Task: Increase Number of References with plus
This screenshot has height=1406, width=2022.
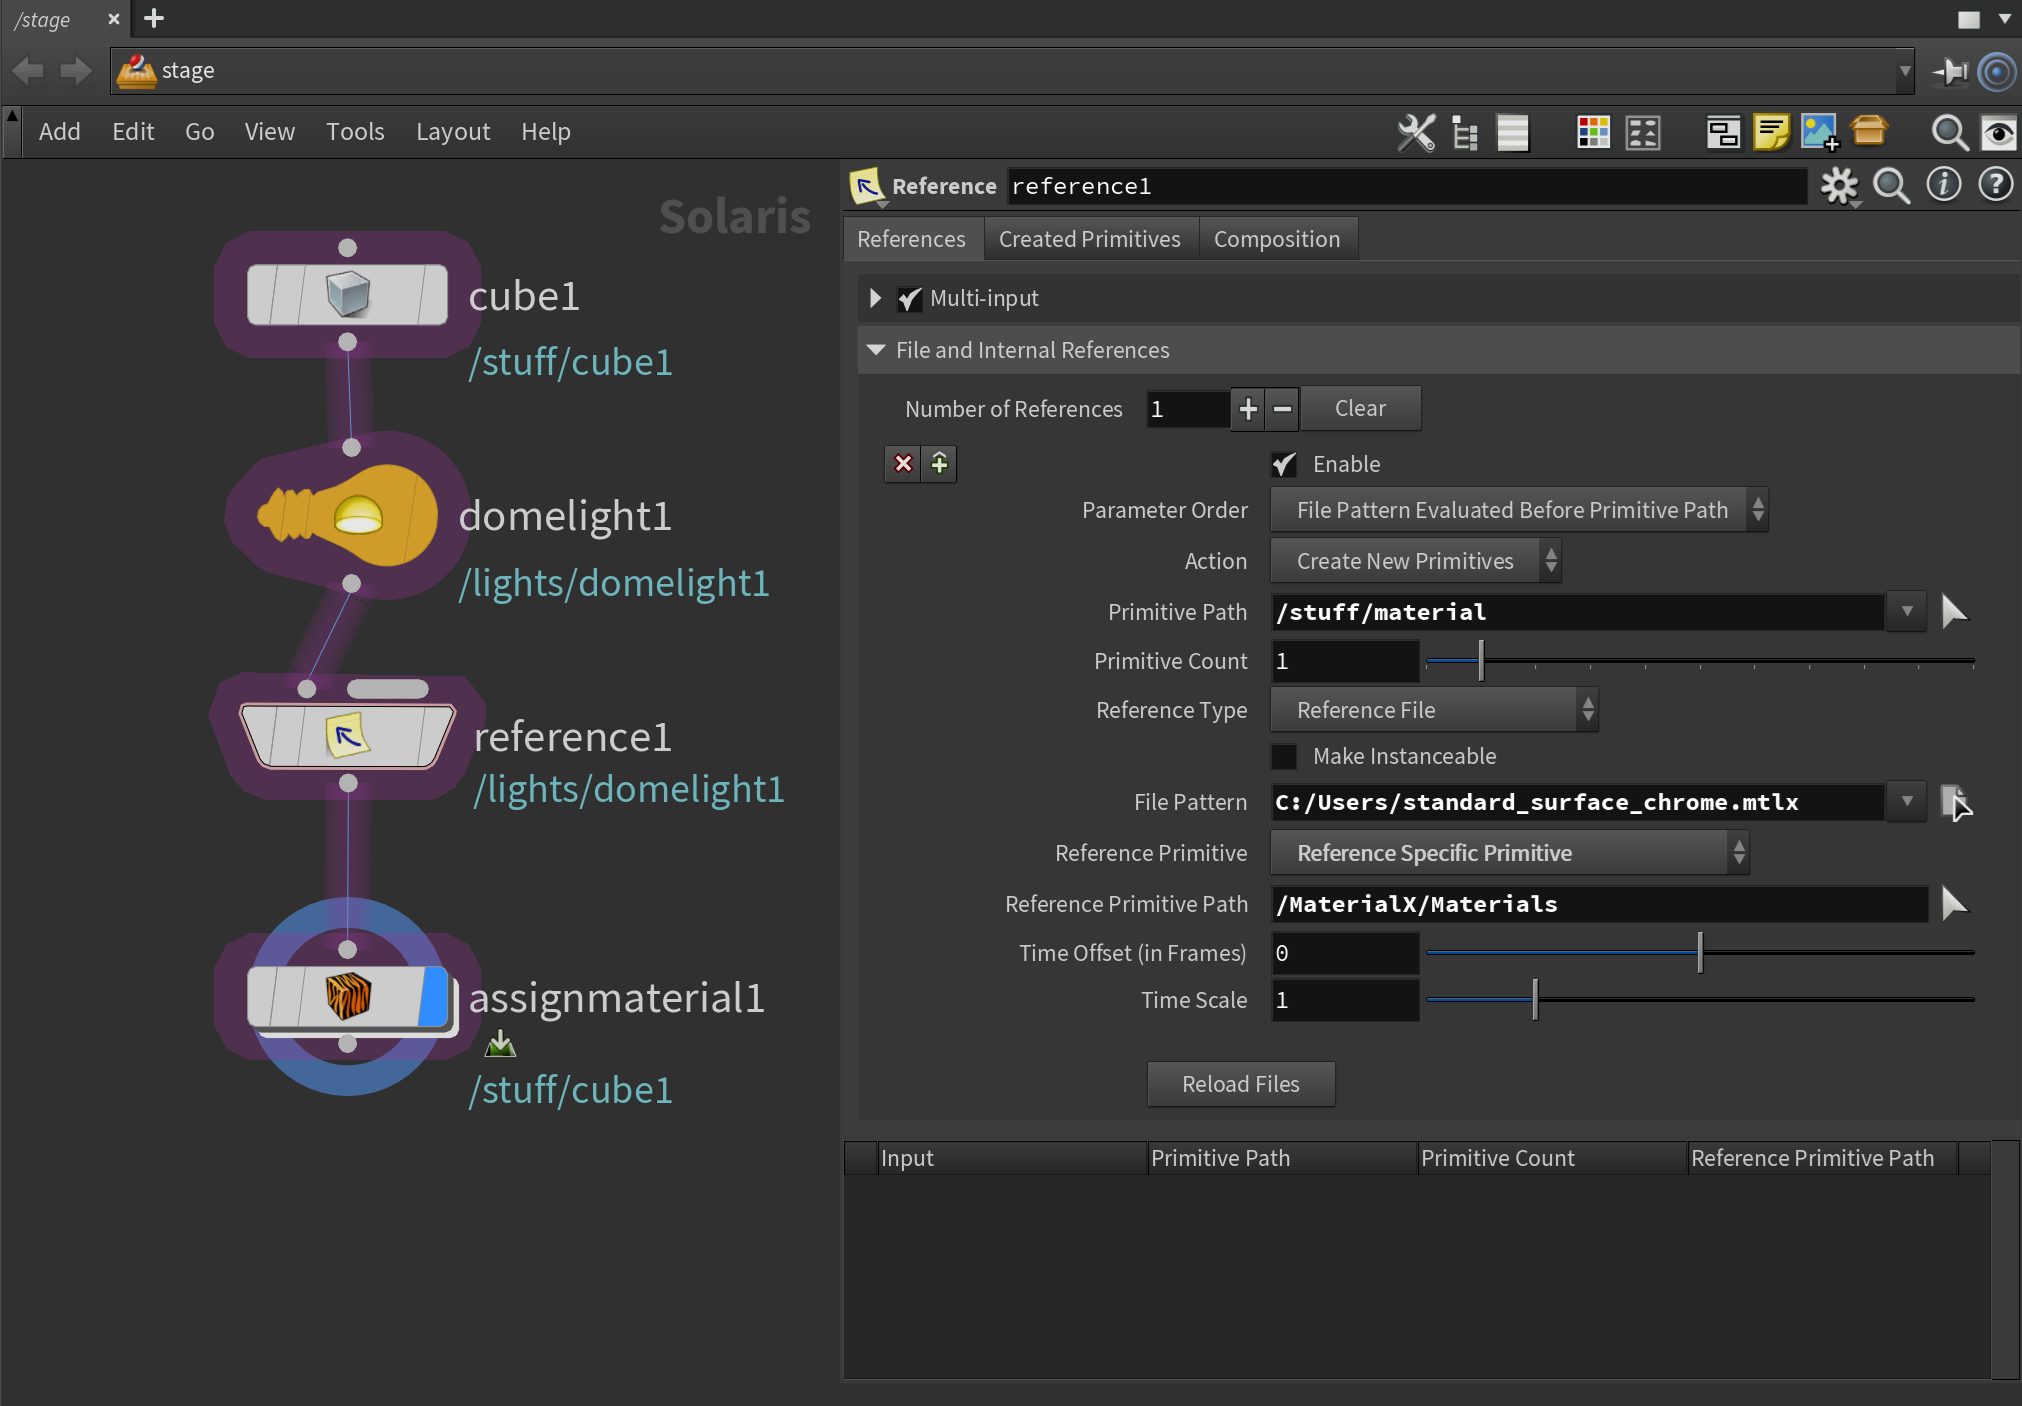Action: pos(1247,409)
